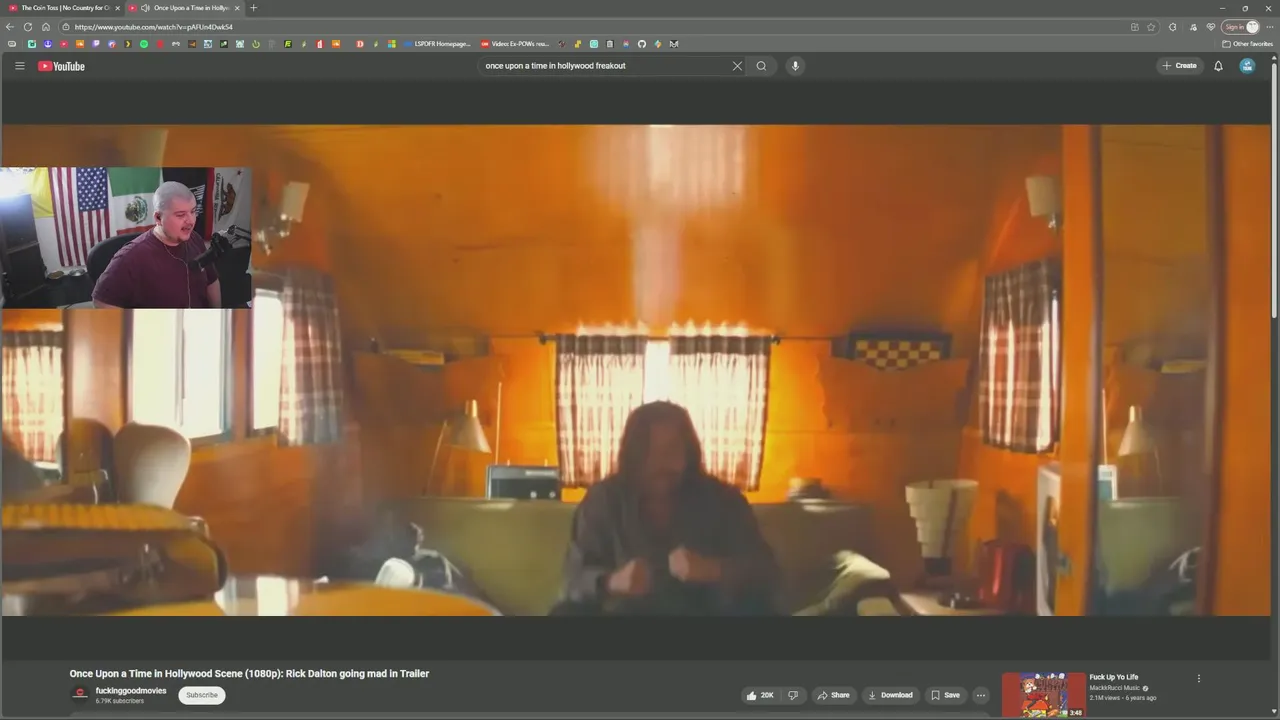Like the video with thumbs up
Screen dimensions: 1280x720
pos(760,695)
